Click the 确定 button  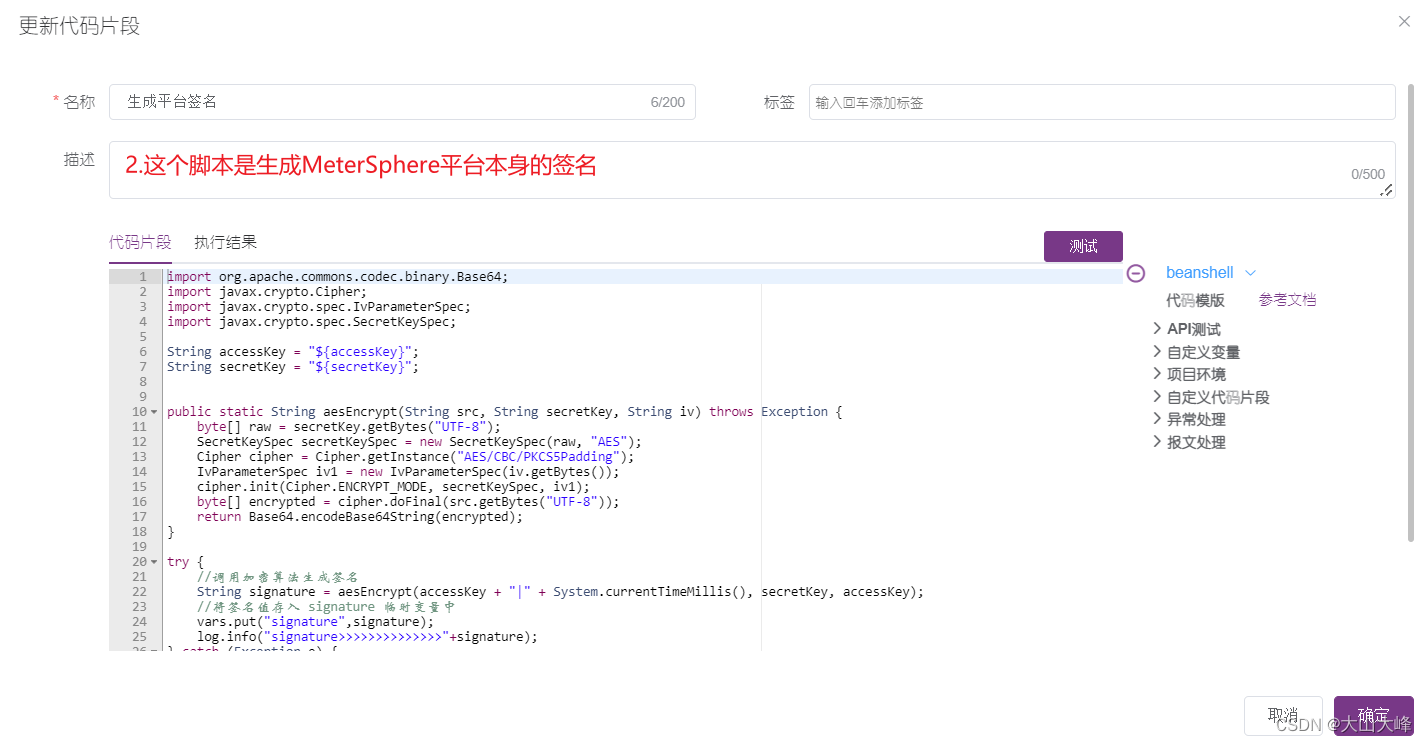1373,715
